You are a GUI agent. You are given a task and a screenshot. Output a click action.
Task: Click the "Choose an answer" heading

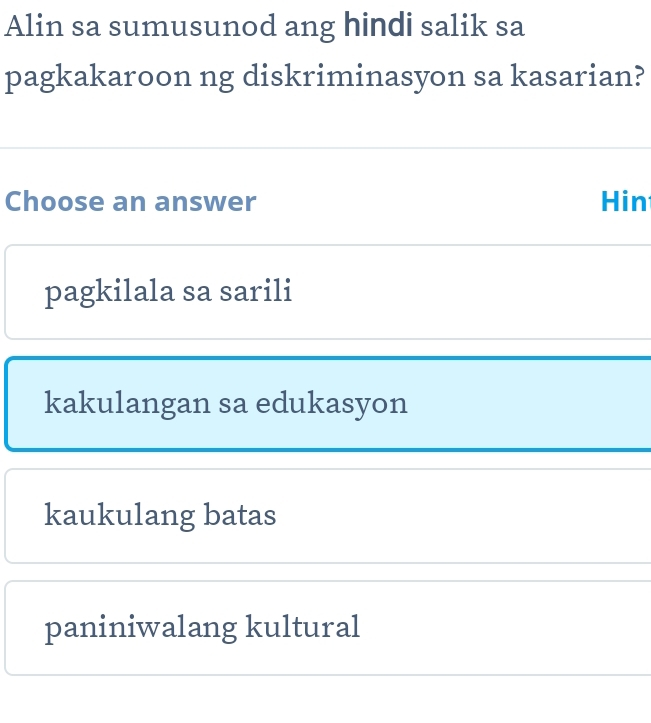[131, 202]
